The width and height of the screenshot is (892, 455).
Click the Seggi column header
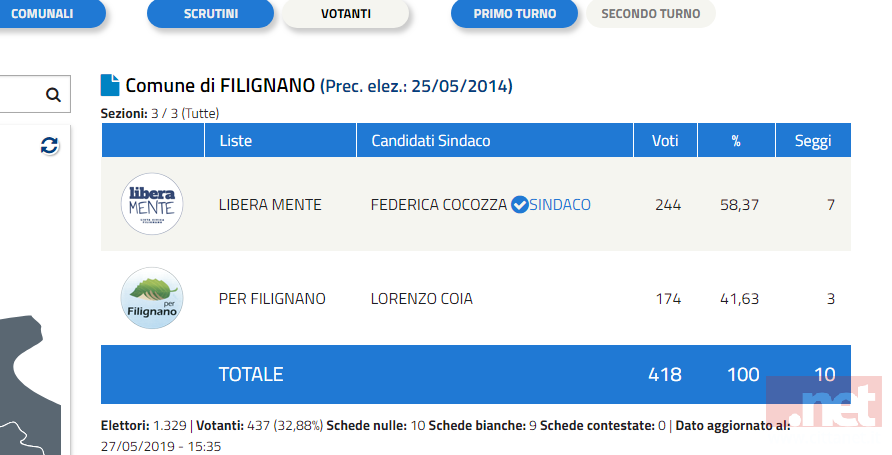(813, 140)
